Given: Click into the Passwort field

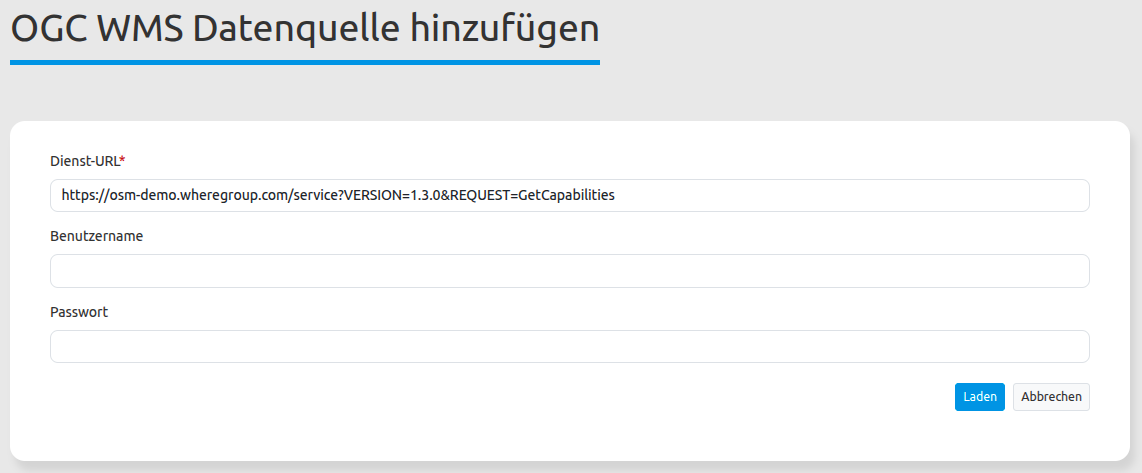Looking at the screenshot, I should [x=569, y=347].
